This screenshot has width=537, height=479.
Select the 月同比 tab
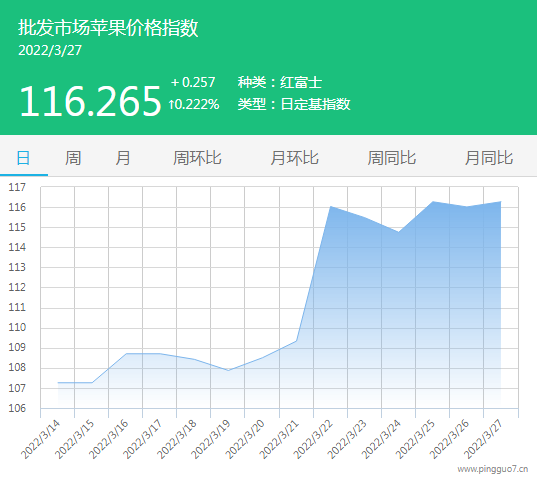coord(489,158)
